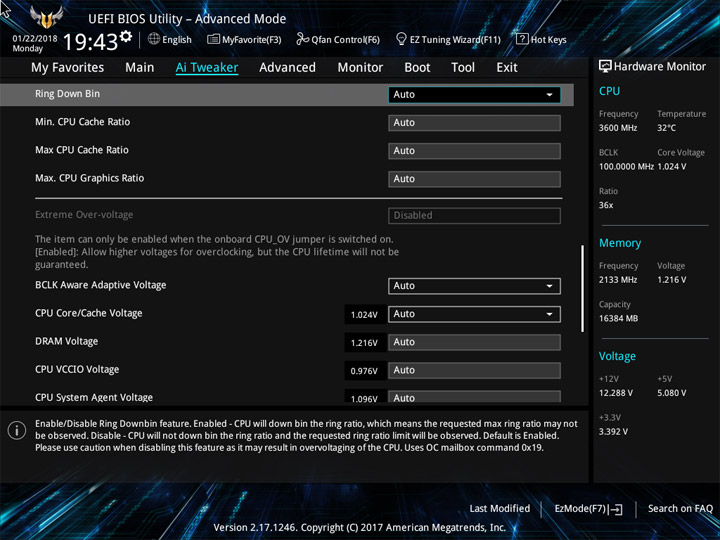Switch to the Boot tab
This screenshot has width=720, height=540.
417,68
